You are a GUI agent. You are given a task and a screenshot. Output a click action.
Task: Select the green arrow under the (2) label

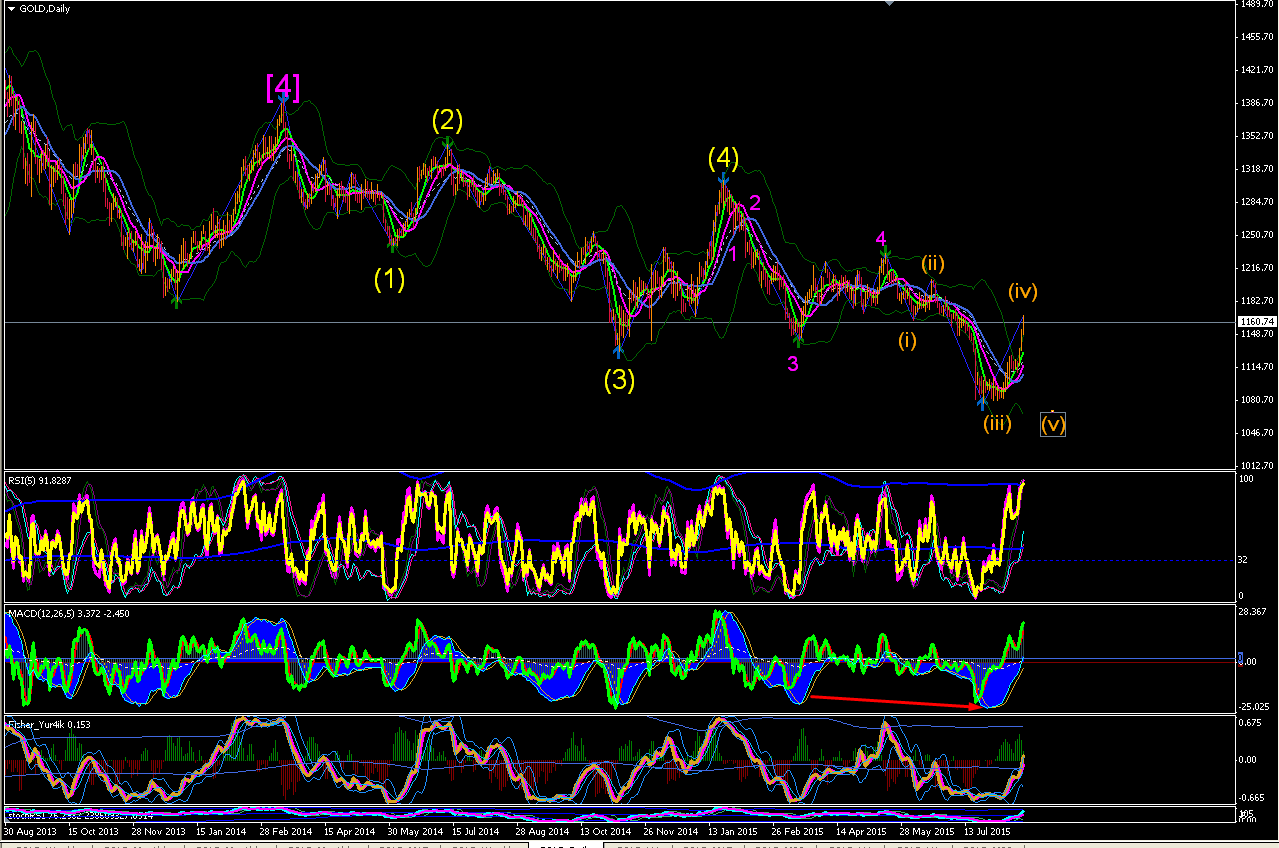[447, 144]
